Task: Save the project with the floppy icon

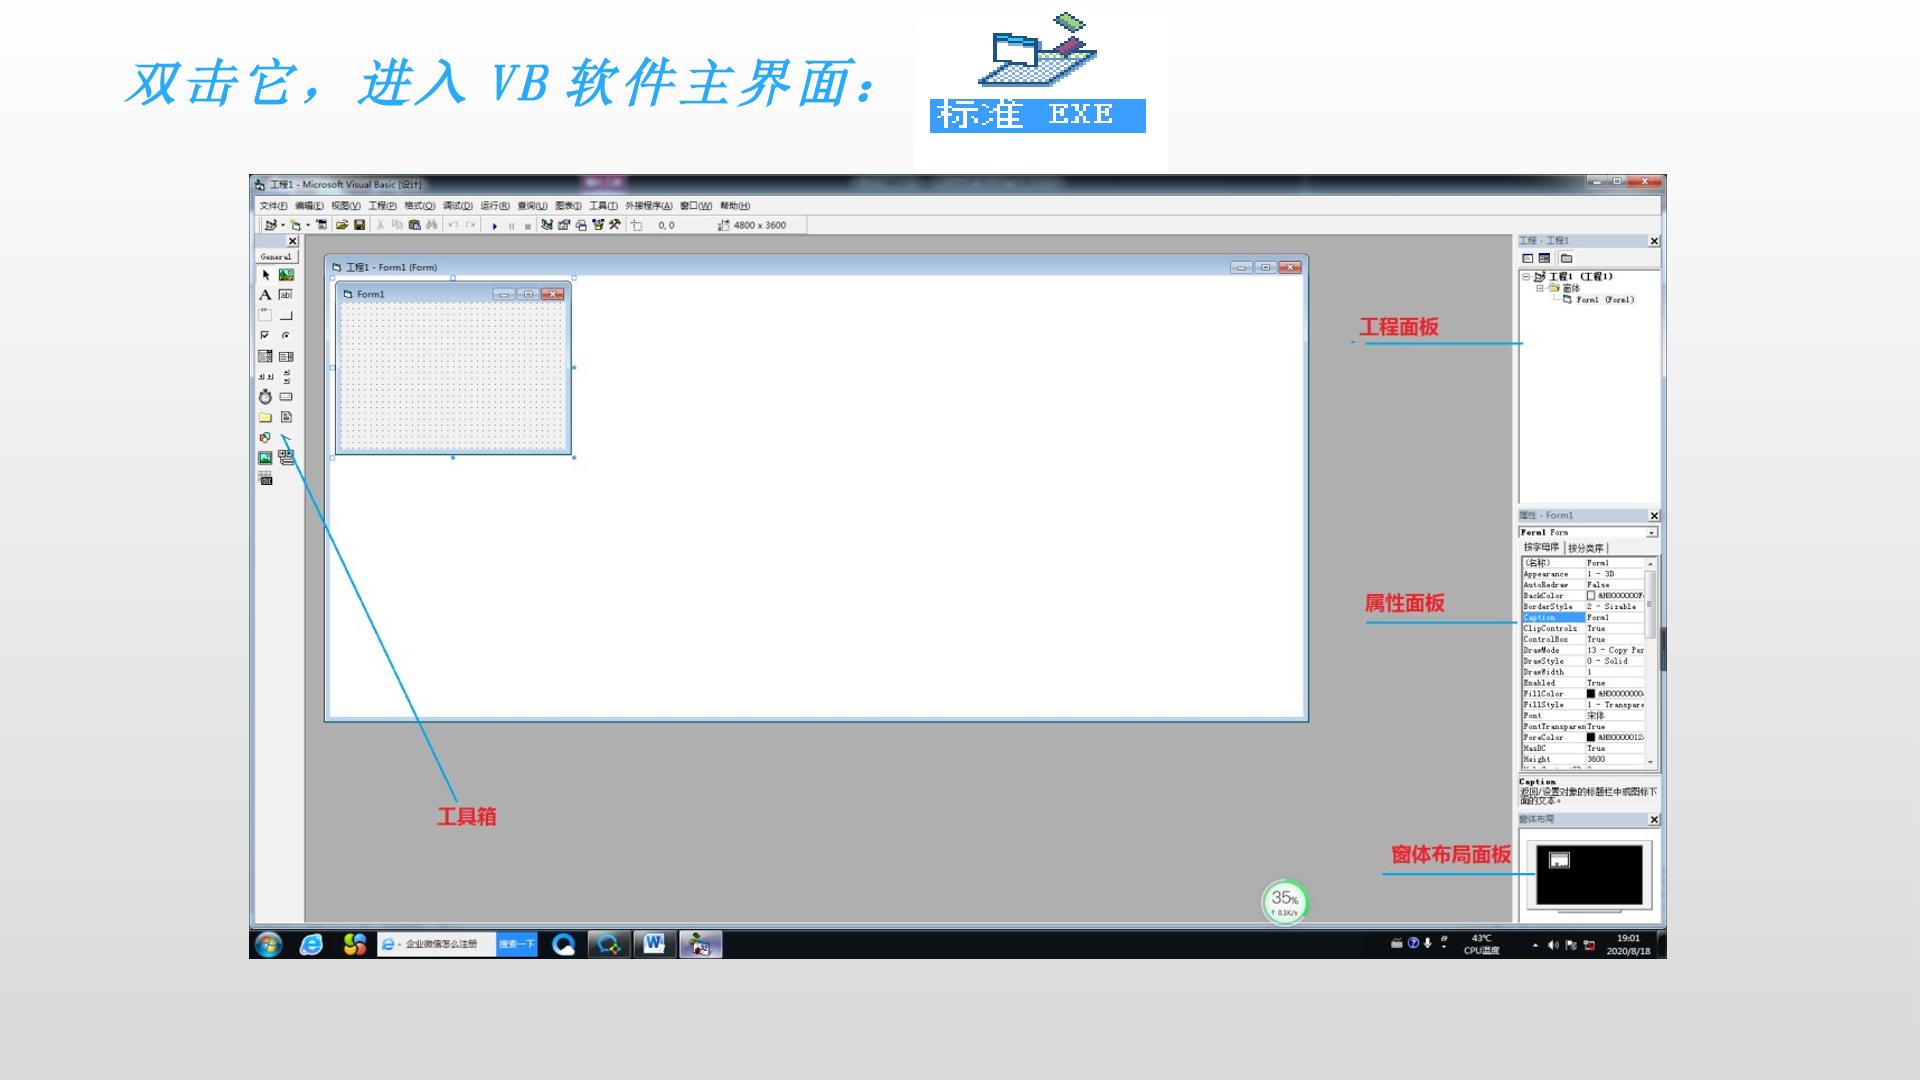Action: [360, 225]
